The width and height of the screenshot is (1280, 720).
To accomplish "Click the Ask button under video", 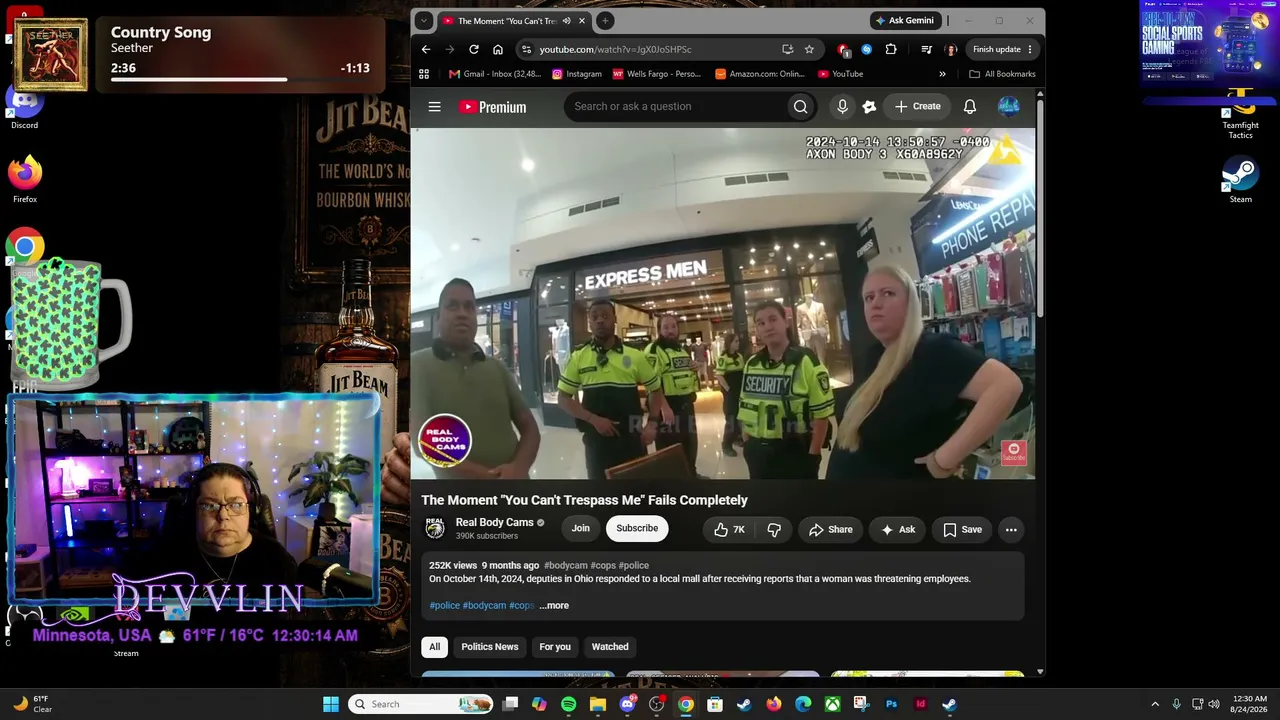I will 898,529.
